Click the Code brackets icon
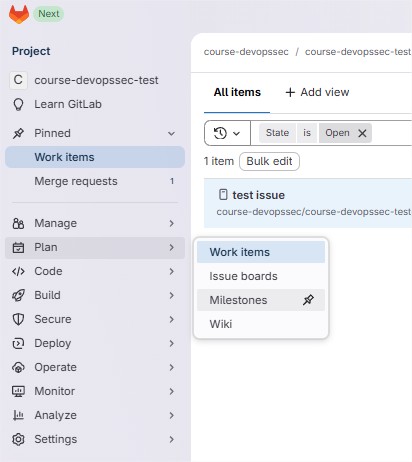Screen dimensions: 412x462 pos(18,271)
